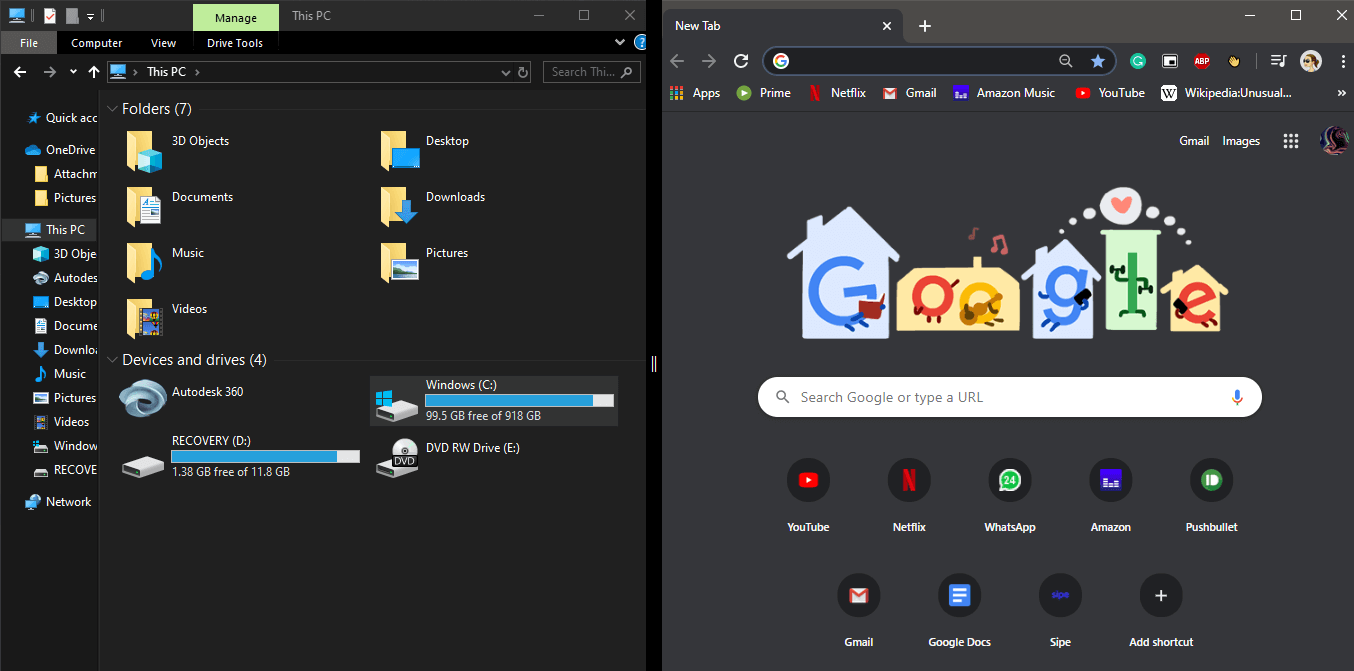Screen dimensions: 1354x671
Task: Open the Google apps grid icon
Action: 1291,141
